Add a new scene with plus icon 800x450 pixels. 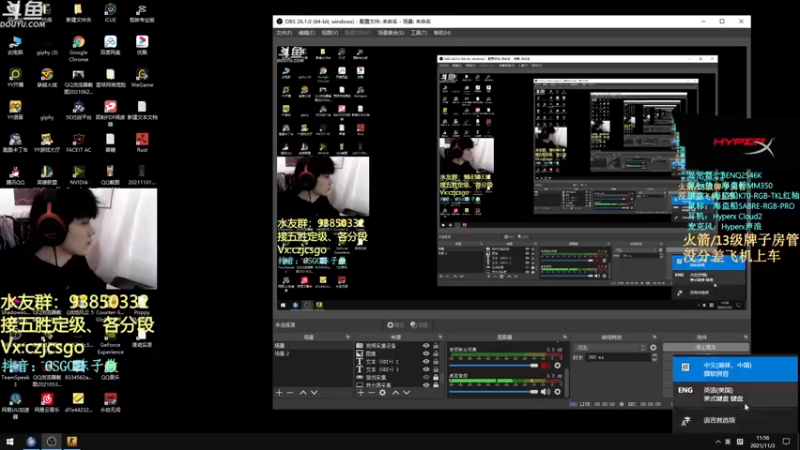point(279,392)
